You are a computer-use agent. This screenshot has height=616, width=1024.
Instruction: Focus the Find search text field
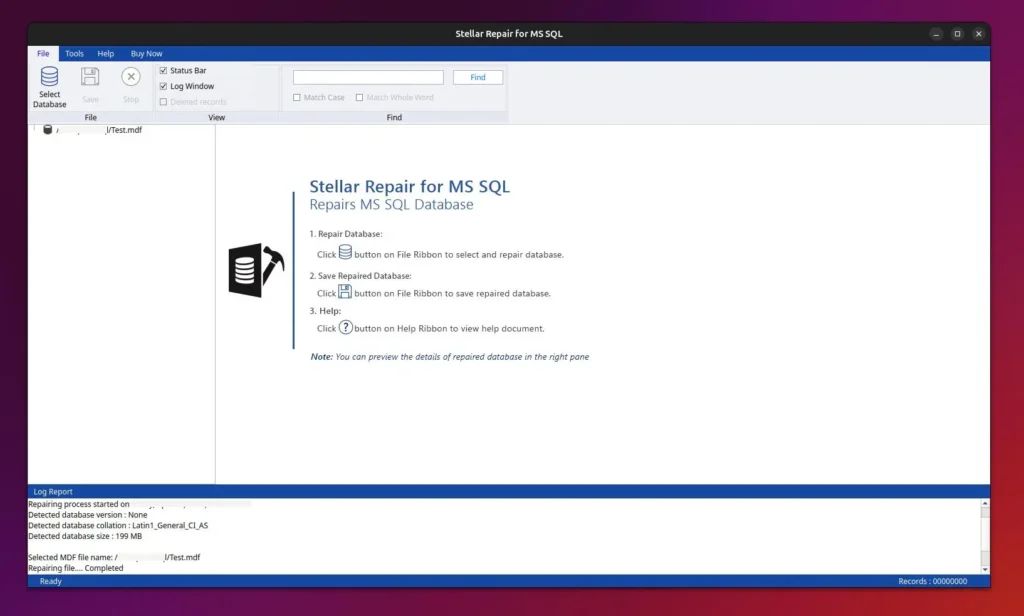[x=368, y=77]
